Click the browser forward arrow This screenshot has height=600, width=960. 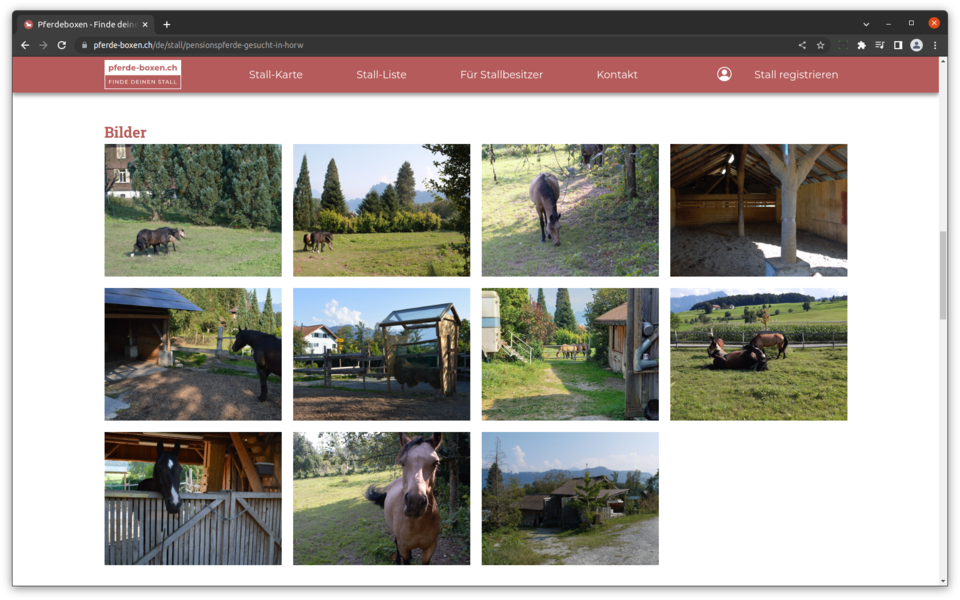(x=43, y=45)
